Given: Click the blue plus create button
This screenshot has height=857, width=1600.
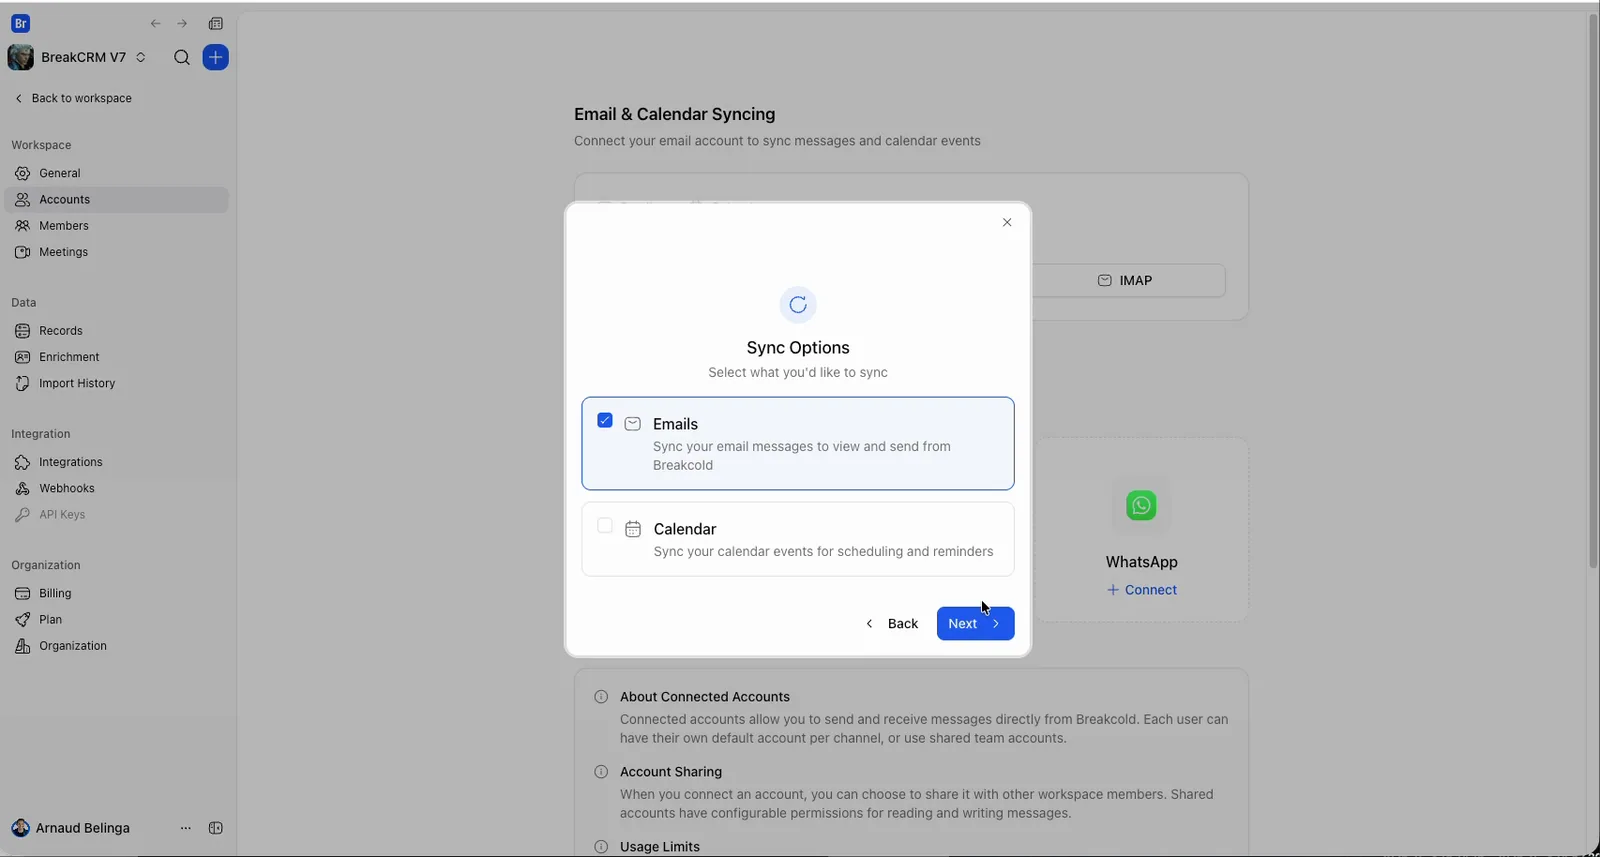Looking at the screenshot, I should (x=215, y=58).
